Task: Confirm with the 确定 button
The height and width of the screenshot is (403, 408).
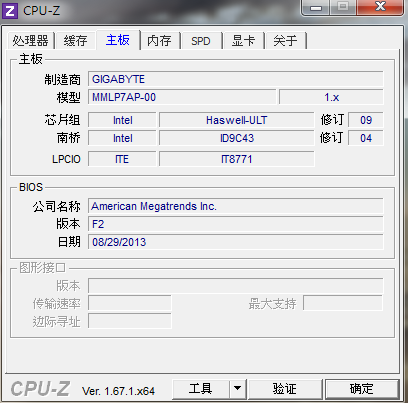Action: [x=362, y=389]
